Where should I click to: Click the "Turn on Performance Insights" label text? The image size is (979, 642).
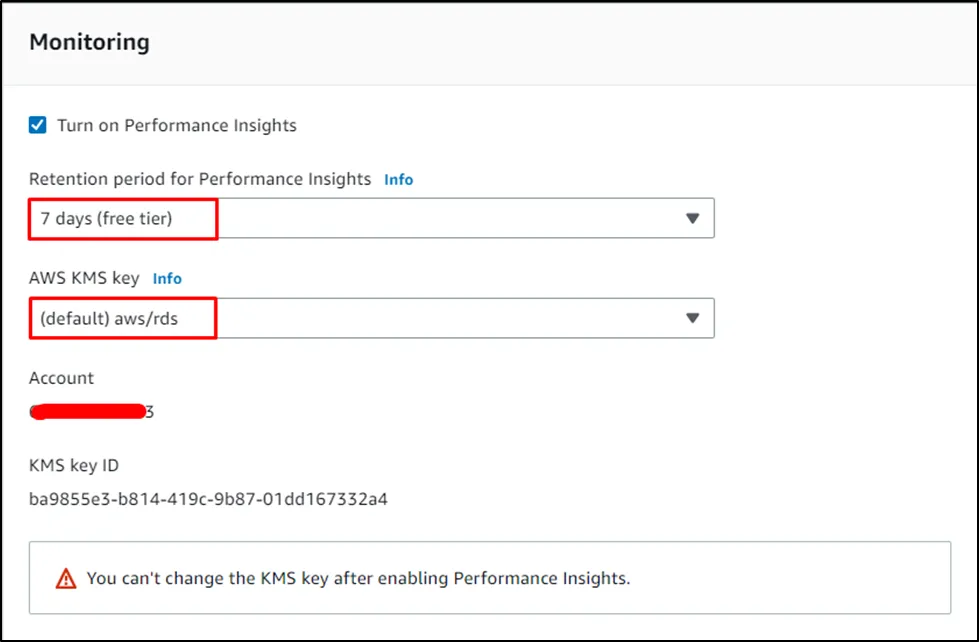[x=176, y=125]
